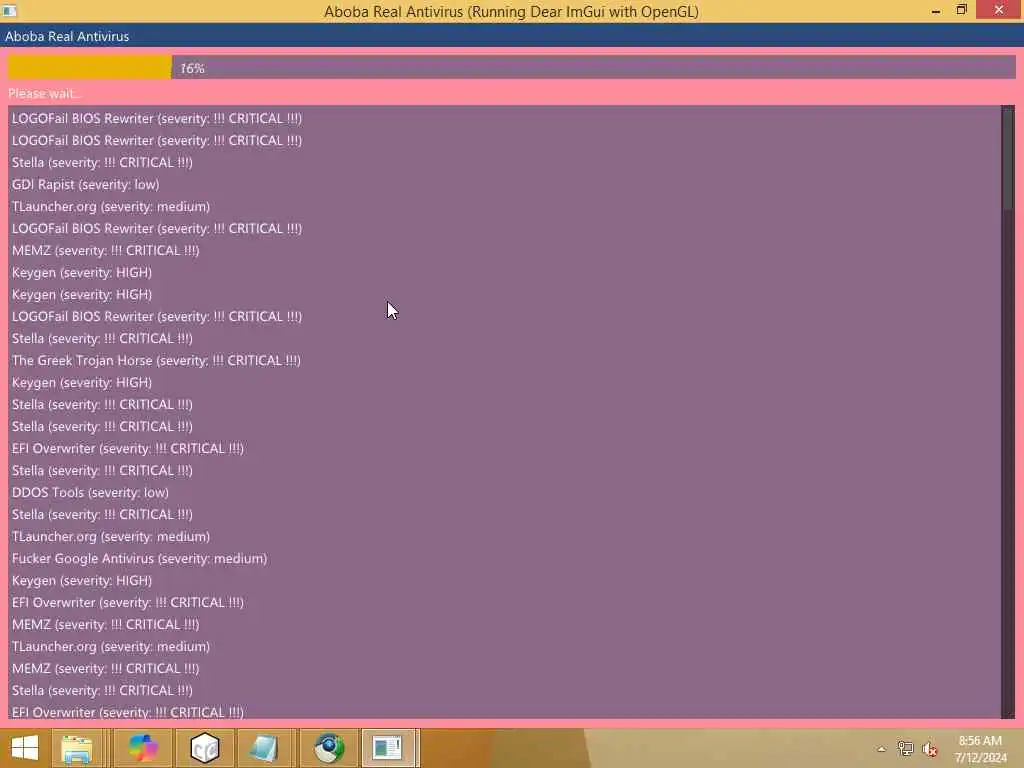Close the Aboba Real Antivirus window
This screenshot has width=1024, height=768.
(x=999, y=10)
